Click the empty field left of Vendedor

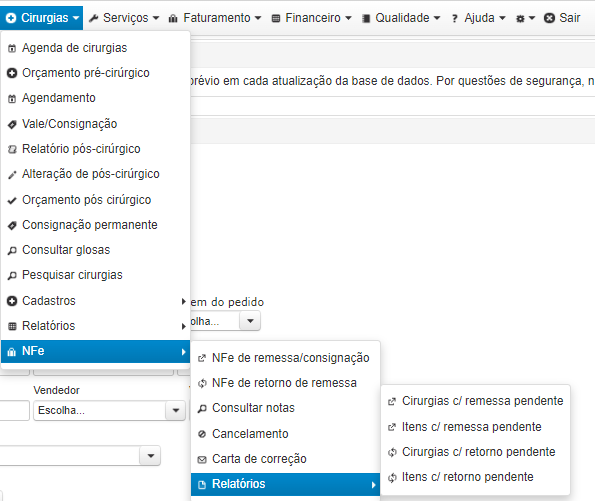14,410
